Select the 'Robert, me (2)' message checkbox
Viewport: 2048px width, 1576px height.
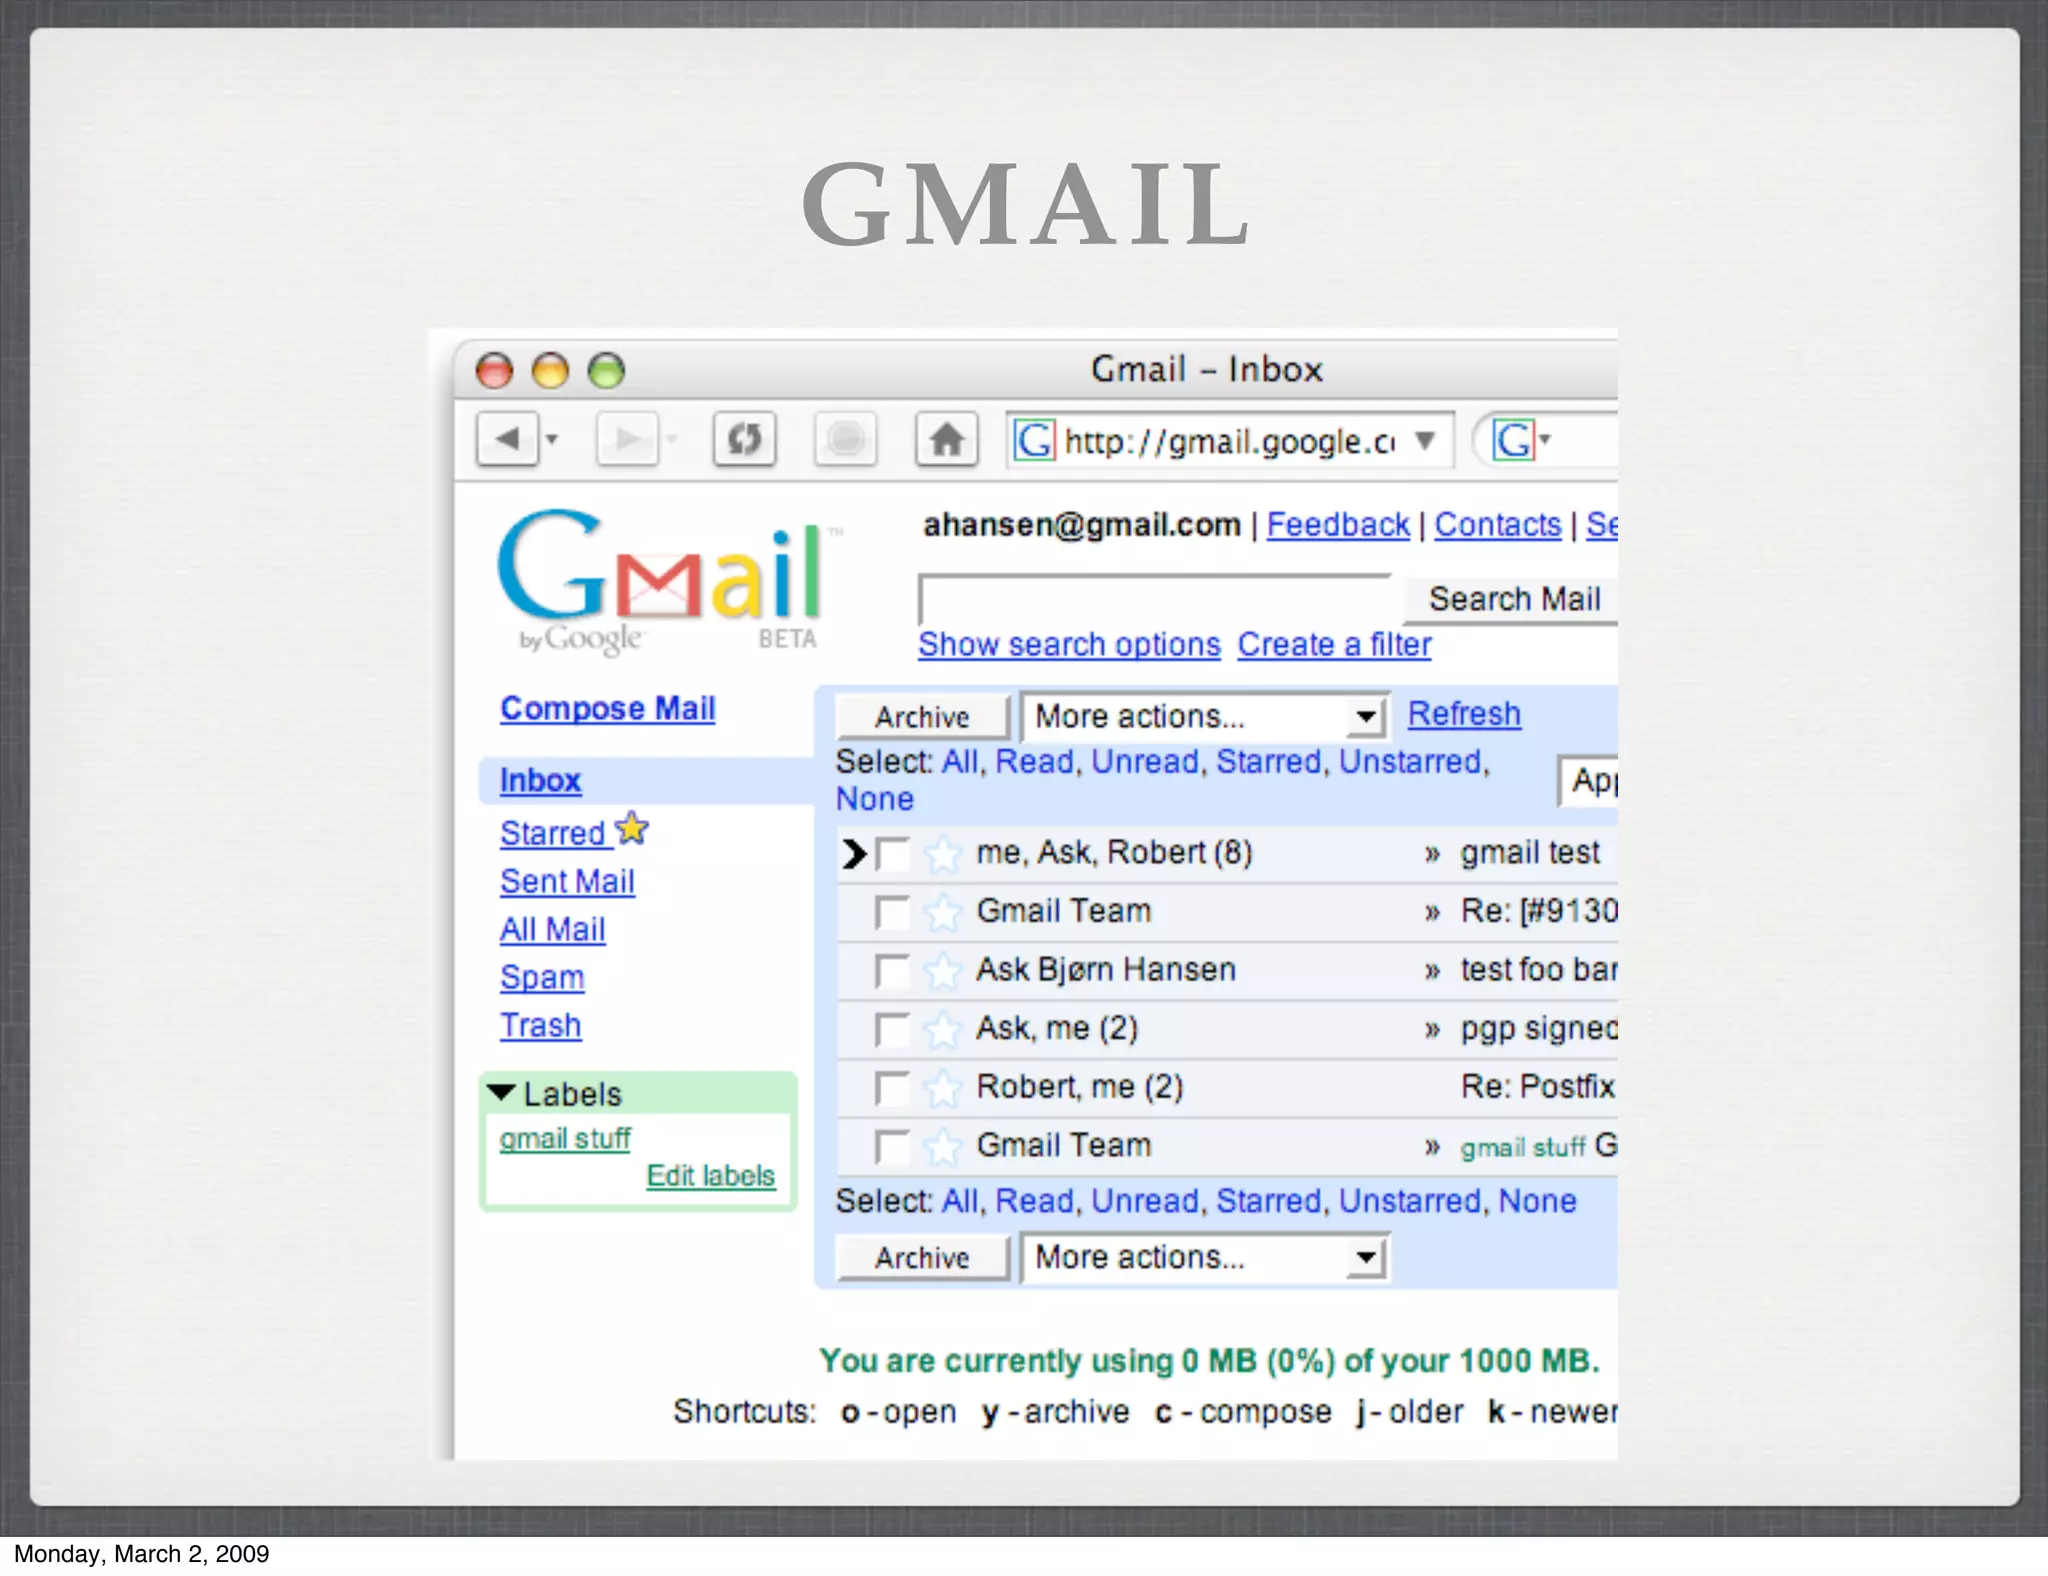(891, 1088)
